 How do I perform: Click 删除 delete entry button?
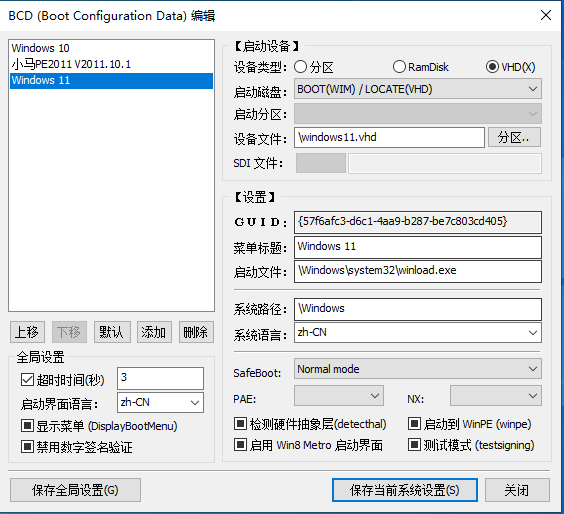196,332
